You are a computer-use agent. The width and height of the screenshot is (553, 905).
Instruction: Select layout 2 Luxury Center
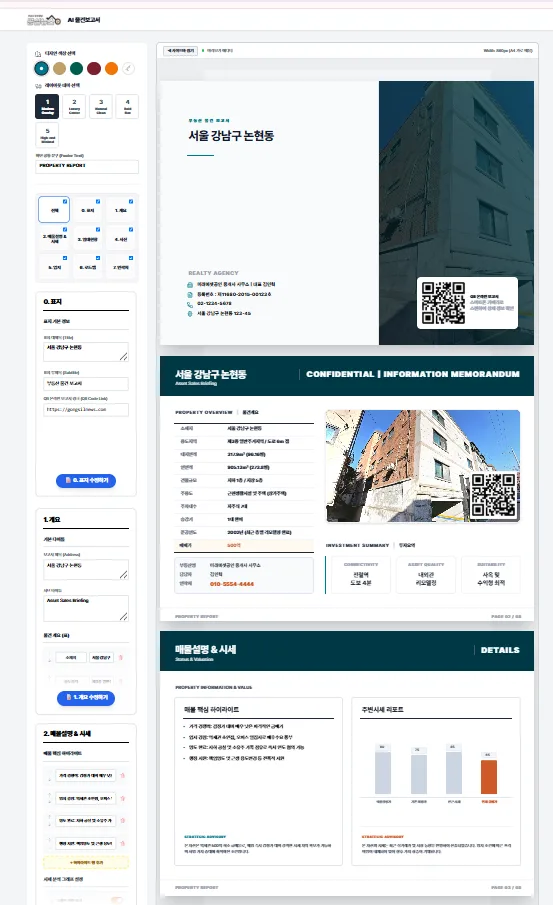[74, 106]
